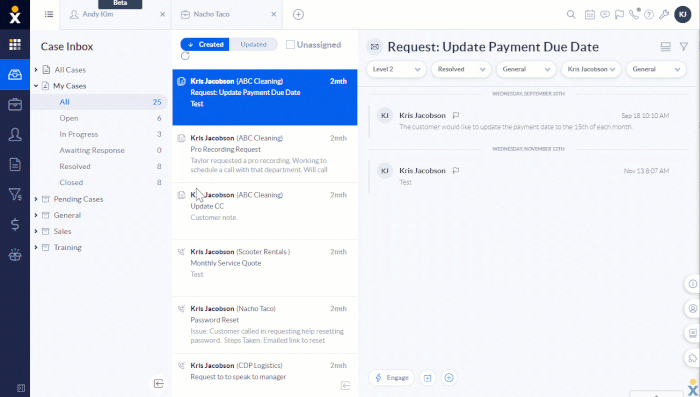Select the Created sort toggle
Screen dimensions: 700x397
(x=205, y=44)
